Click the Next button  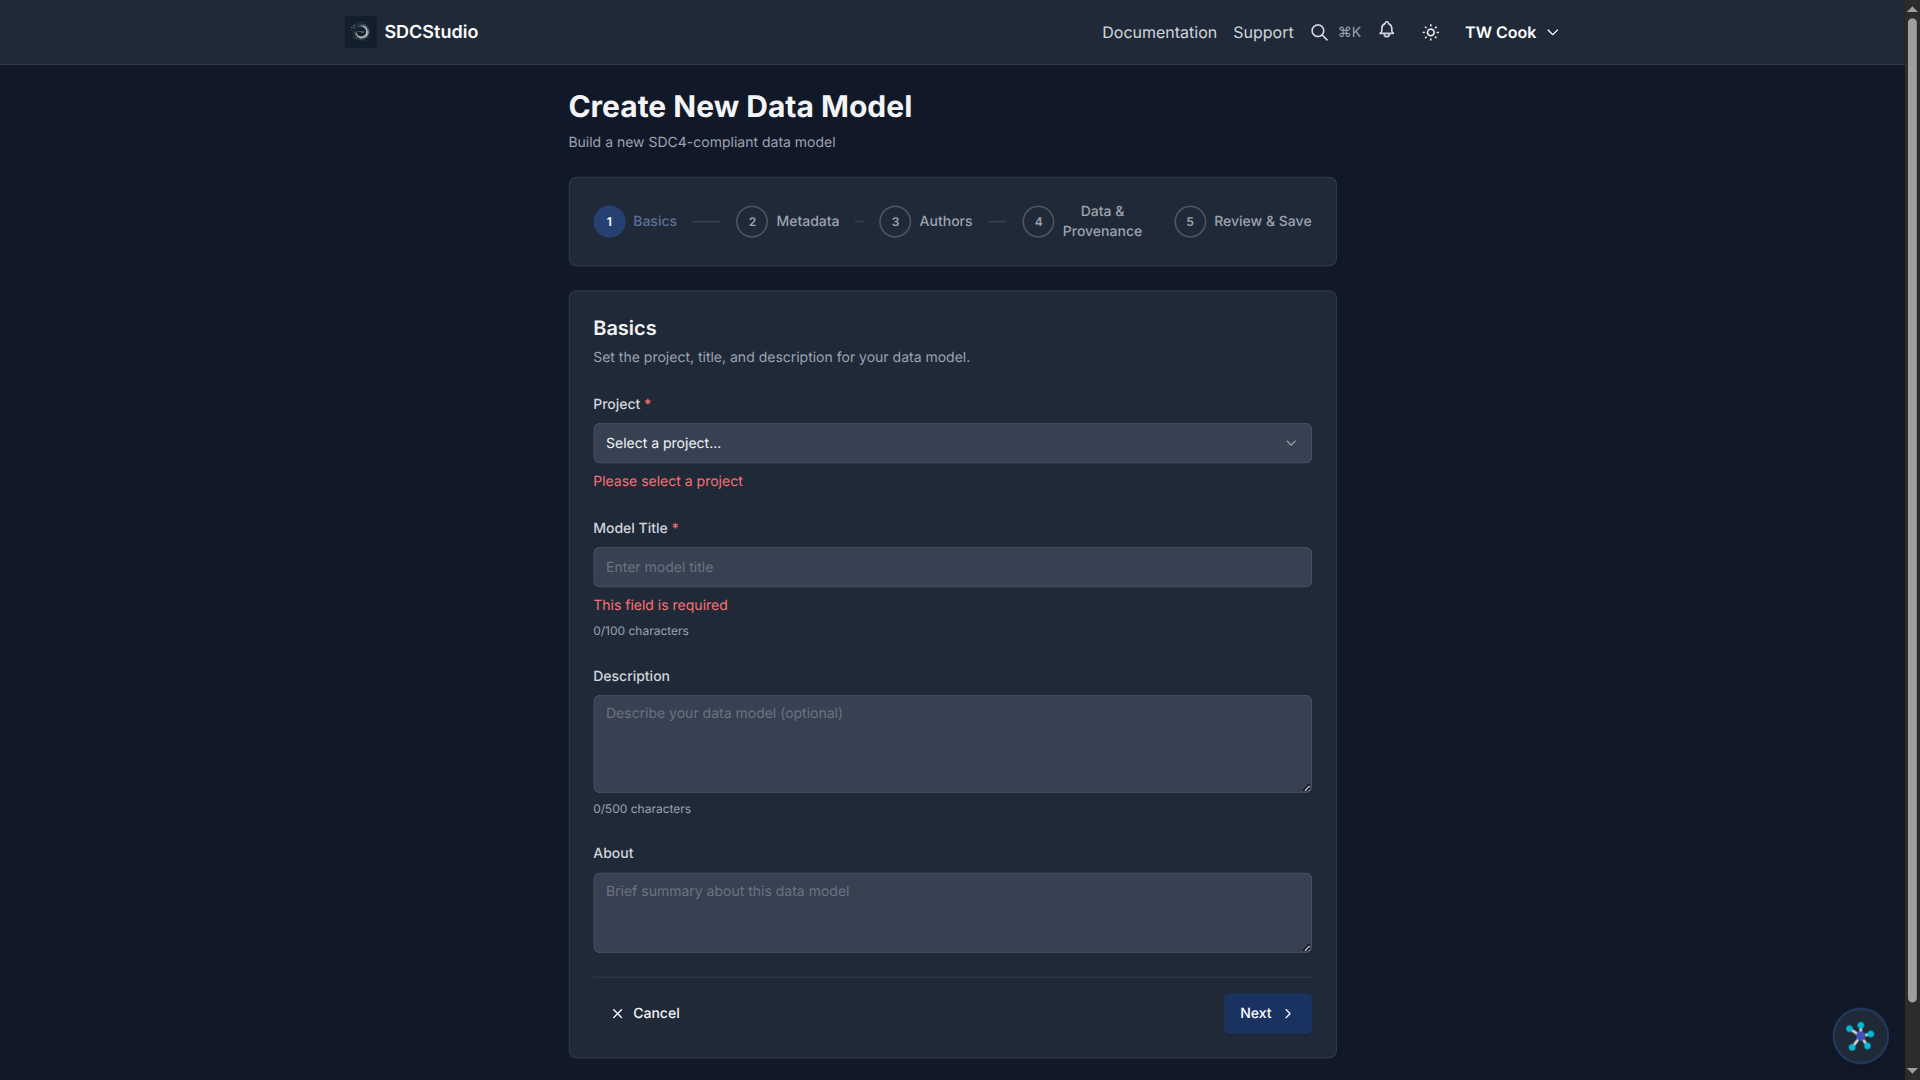[1267, 1013]
